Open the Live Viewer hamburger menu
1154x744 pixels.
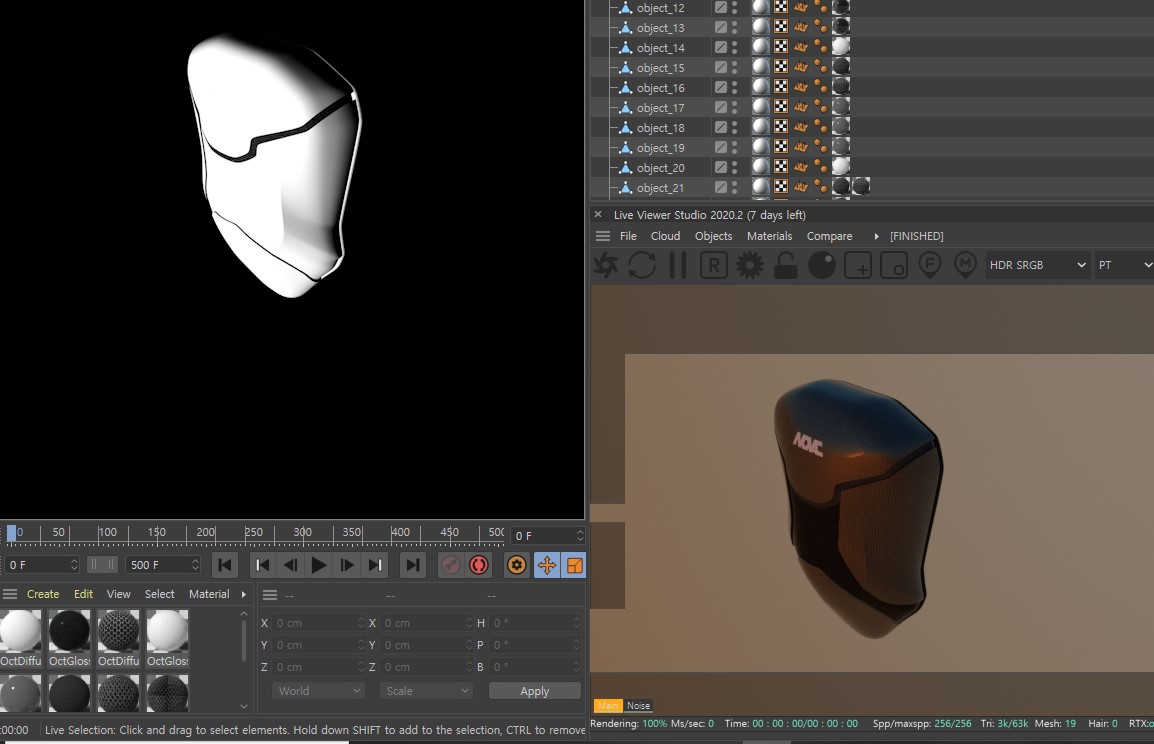click(x=603, y=236)
